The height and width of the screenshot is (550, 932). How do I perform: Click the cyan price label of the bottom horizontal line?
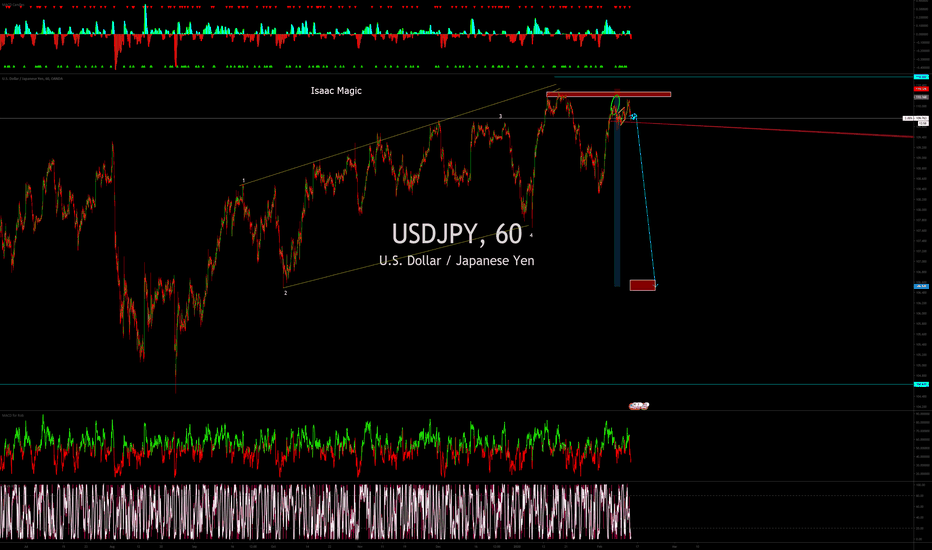click(x=921, y=384)
